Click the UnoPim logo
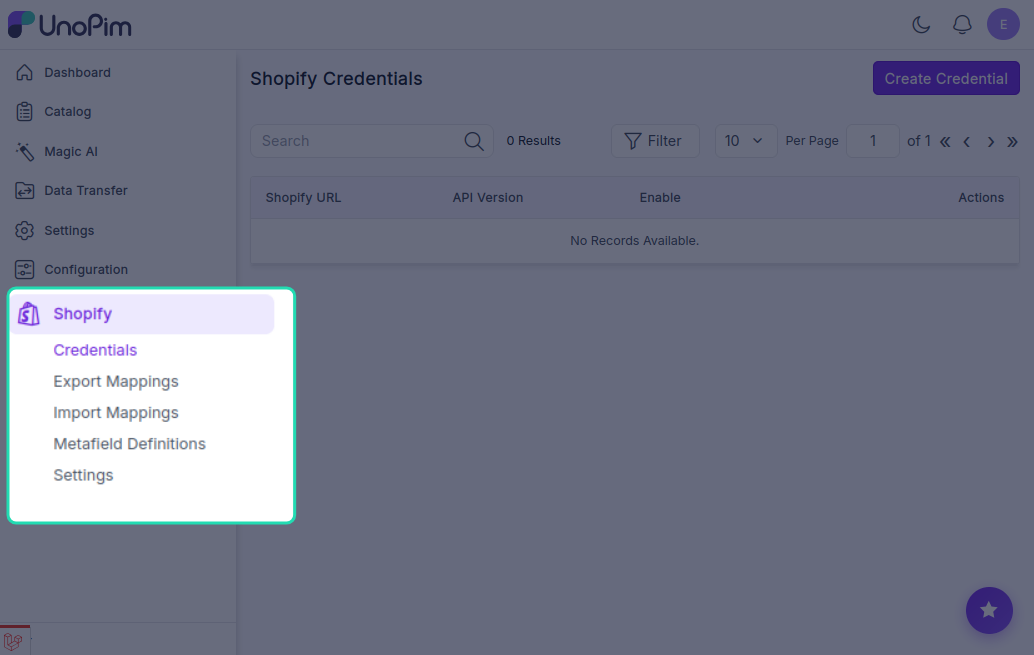The width and height of the screenshot is (1034, 655). click(x=70, y=25)
